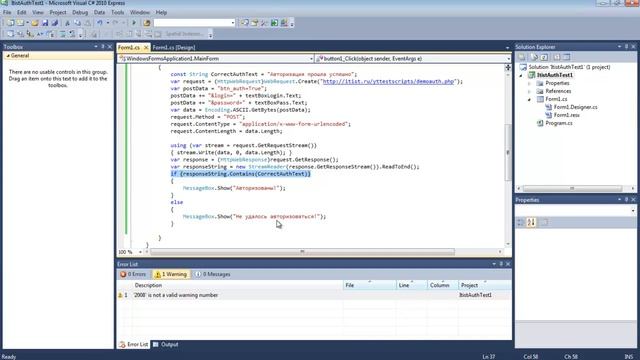The width and height of the screenshot is (640, 360).
Task: Select the '2008' warning row
Action: pos(314,295)
